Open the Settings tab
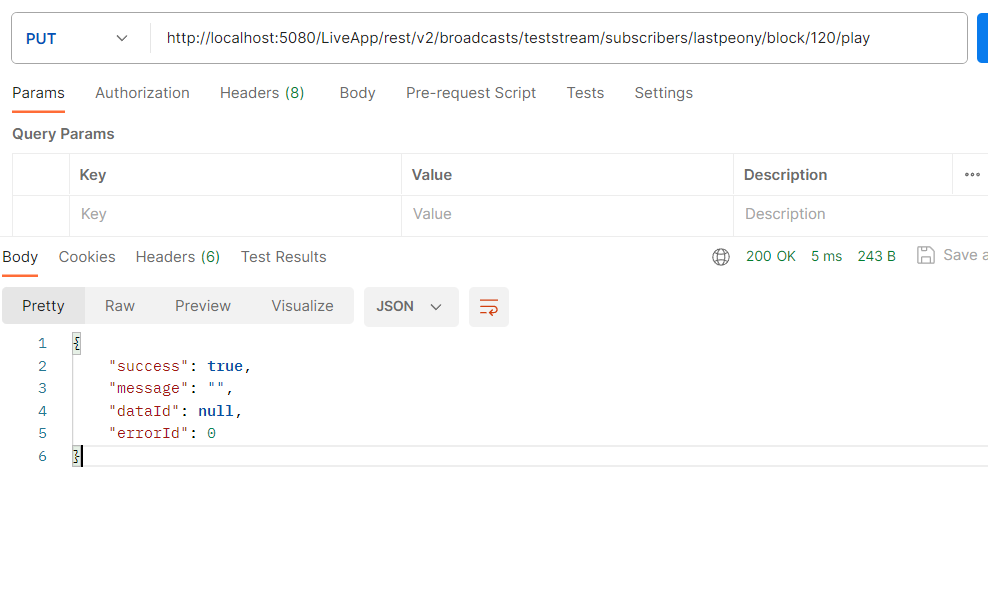Viewport: 988px width, 600px height. [663, 93]
